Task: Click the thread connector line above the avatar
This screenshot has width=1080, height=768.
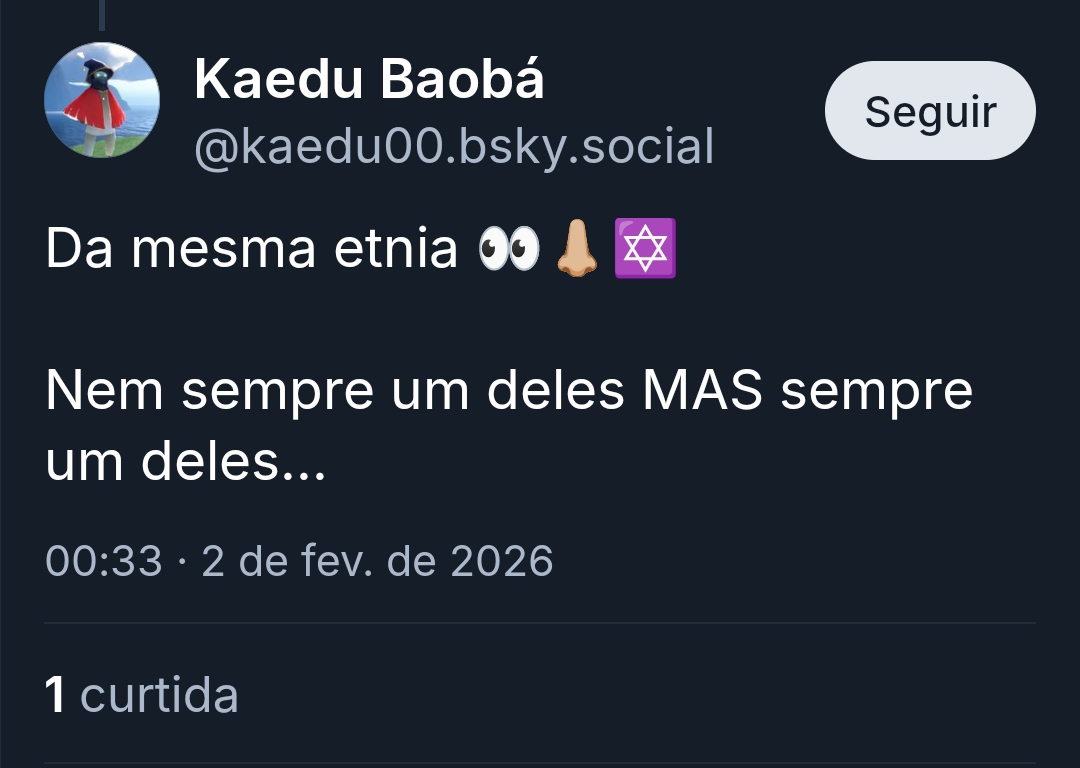Action: (x=102, y=14)
